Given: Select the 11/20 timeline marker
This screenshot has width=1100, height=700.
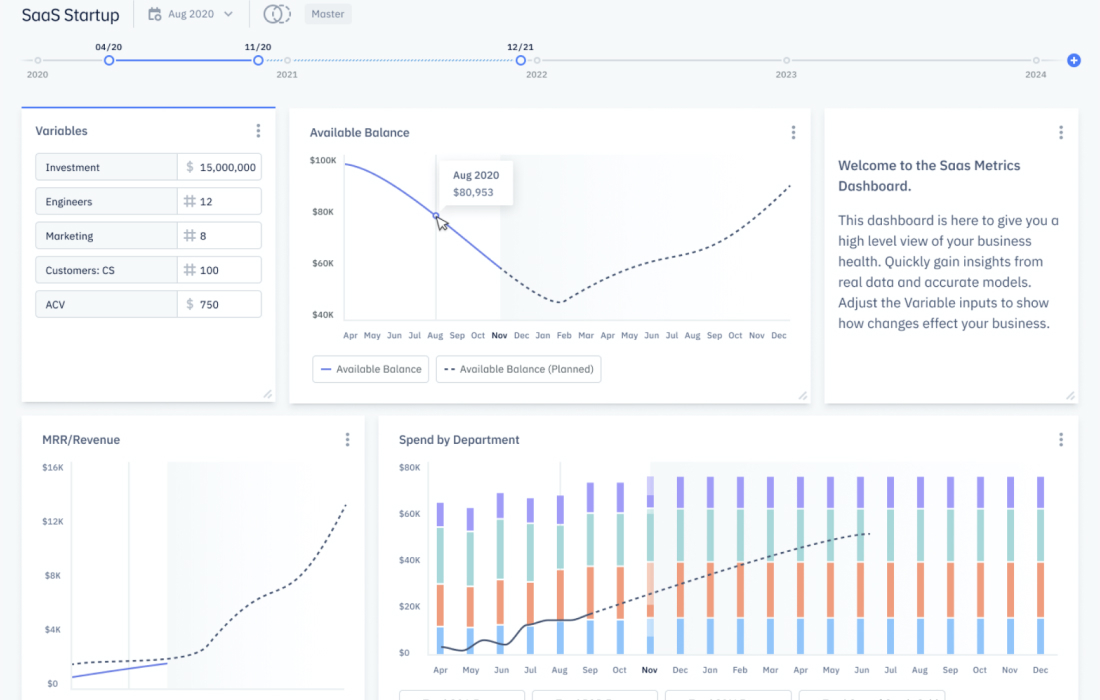Looking at the screenshot, I should (258, 60).
